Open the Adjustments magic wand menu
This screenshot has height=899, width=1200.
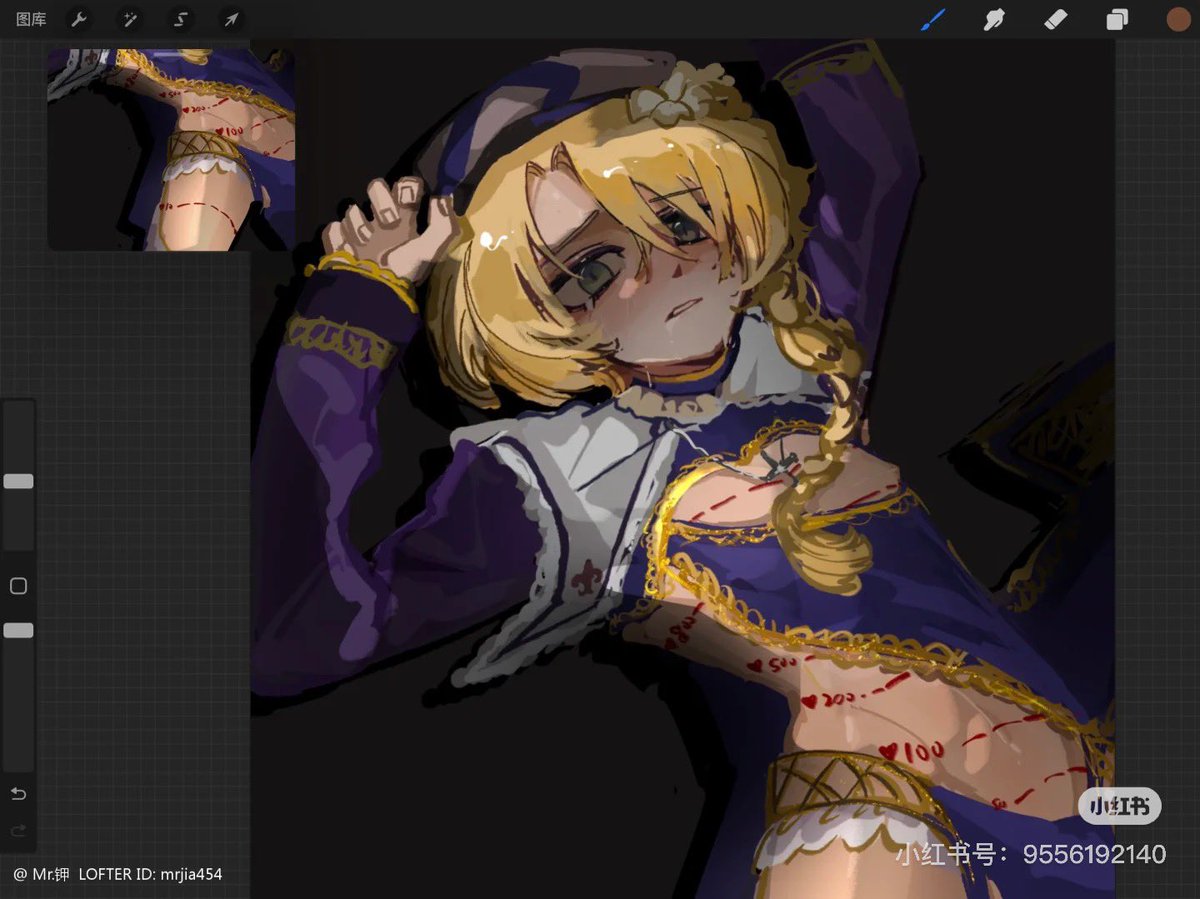[x=129, y=19]
